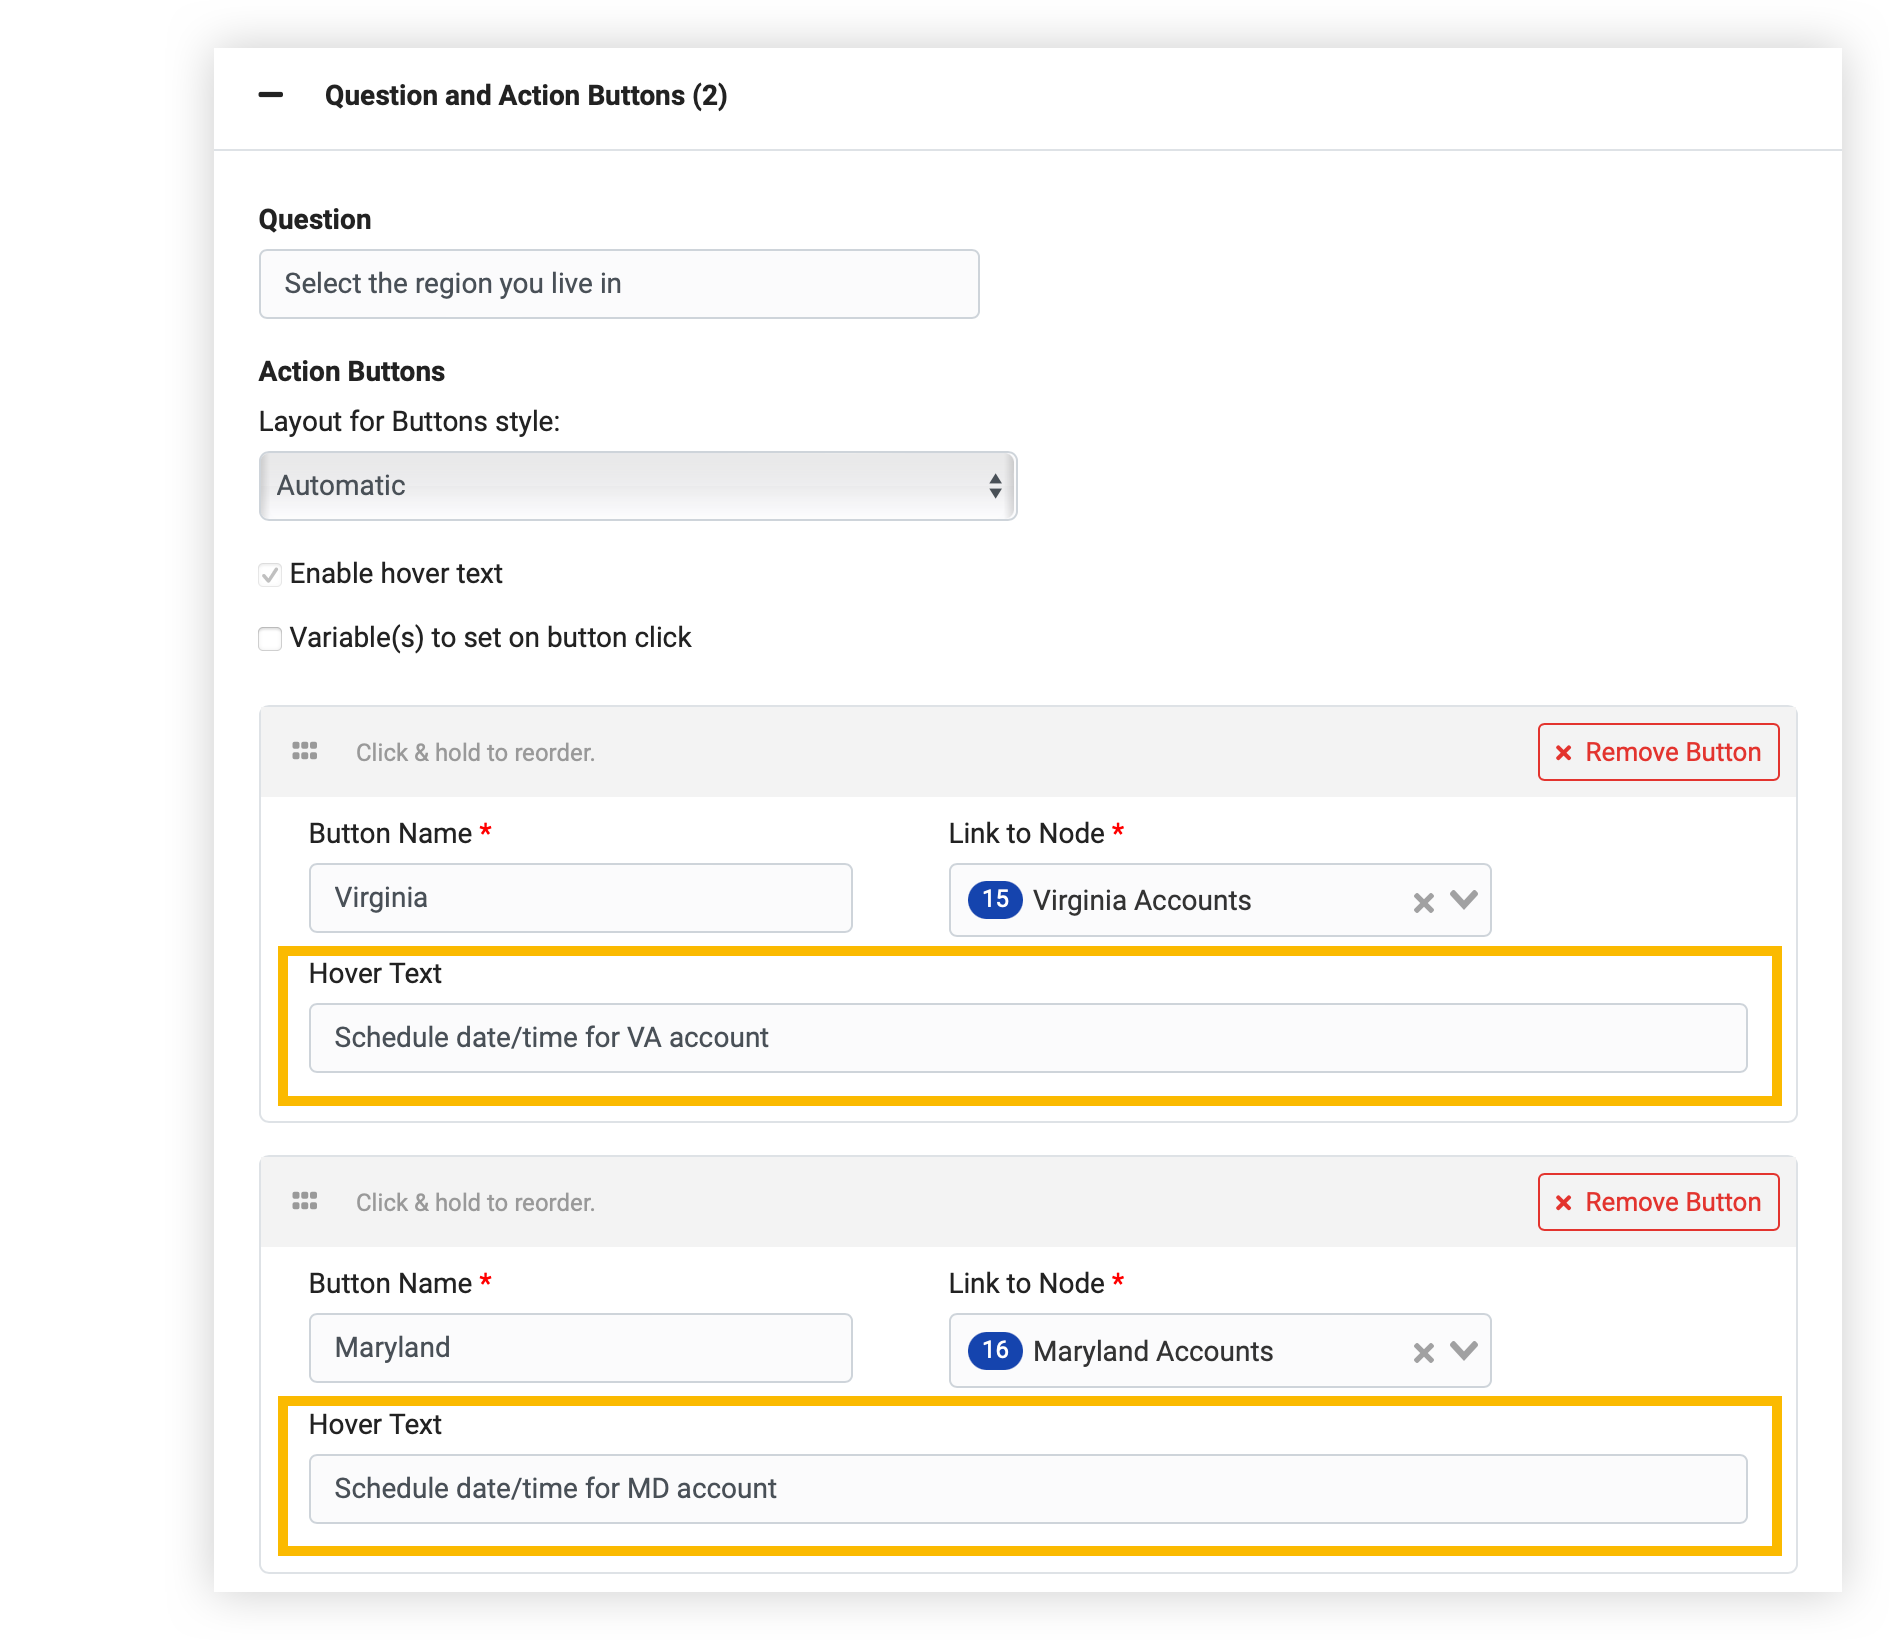Image resolution: width=1890 pixels, height=1640 pixels.
Task: Open the Layout for Buttons style dropdown
Action: coord(637,486)
